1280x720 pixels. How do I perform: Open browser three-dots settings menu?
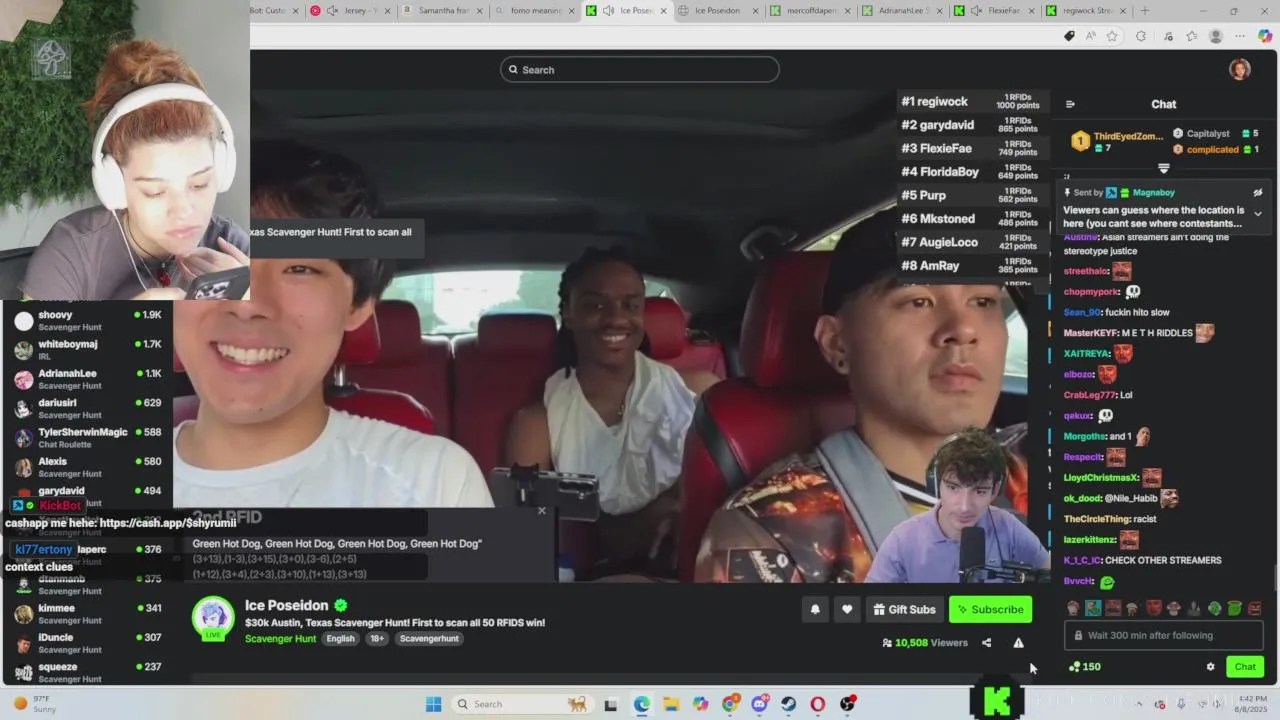1241,36
